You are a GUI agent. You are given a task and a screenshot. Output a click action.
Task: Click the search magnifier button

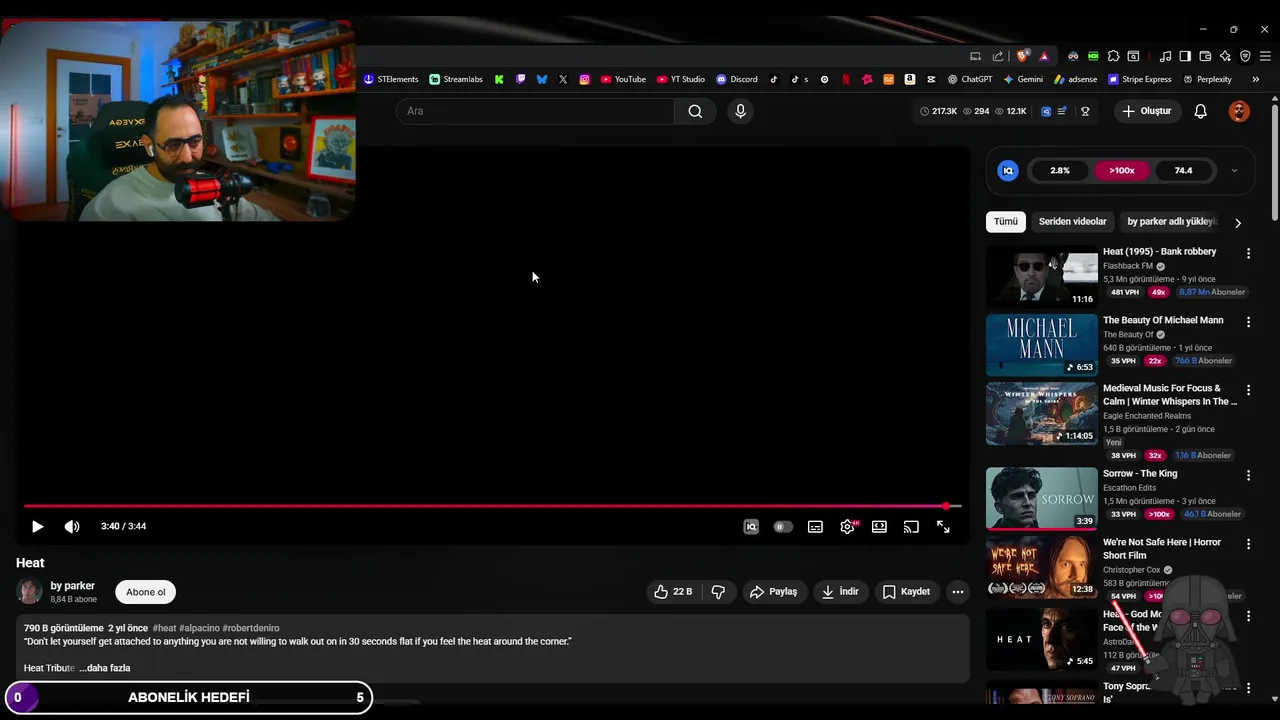(695, 111)
